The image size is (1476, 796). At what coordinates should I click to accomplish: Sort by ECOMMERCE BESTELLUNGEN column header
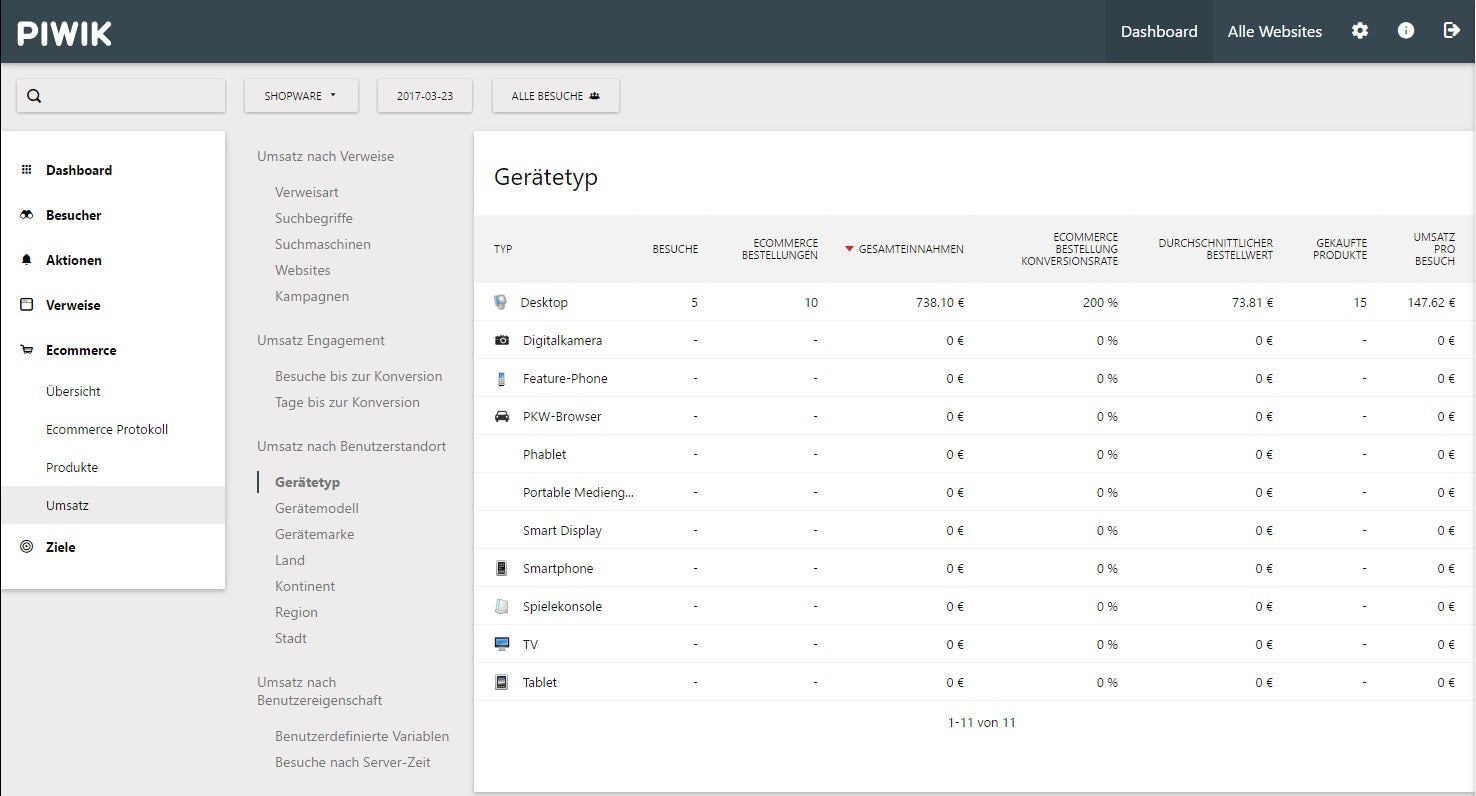(780, 249)
